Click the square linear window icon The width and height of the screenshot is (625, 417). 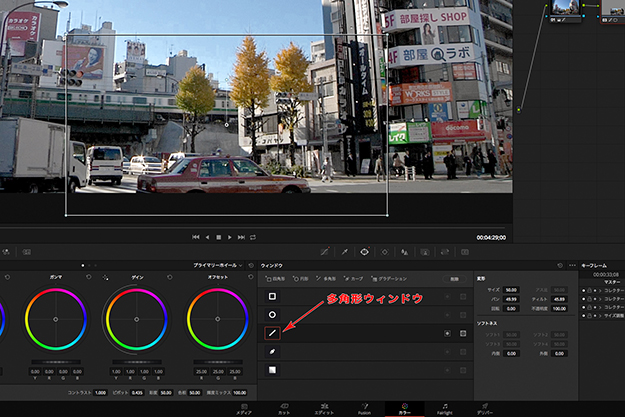272,296
